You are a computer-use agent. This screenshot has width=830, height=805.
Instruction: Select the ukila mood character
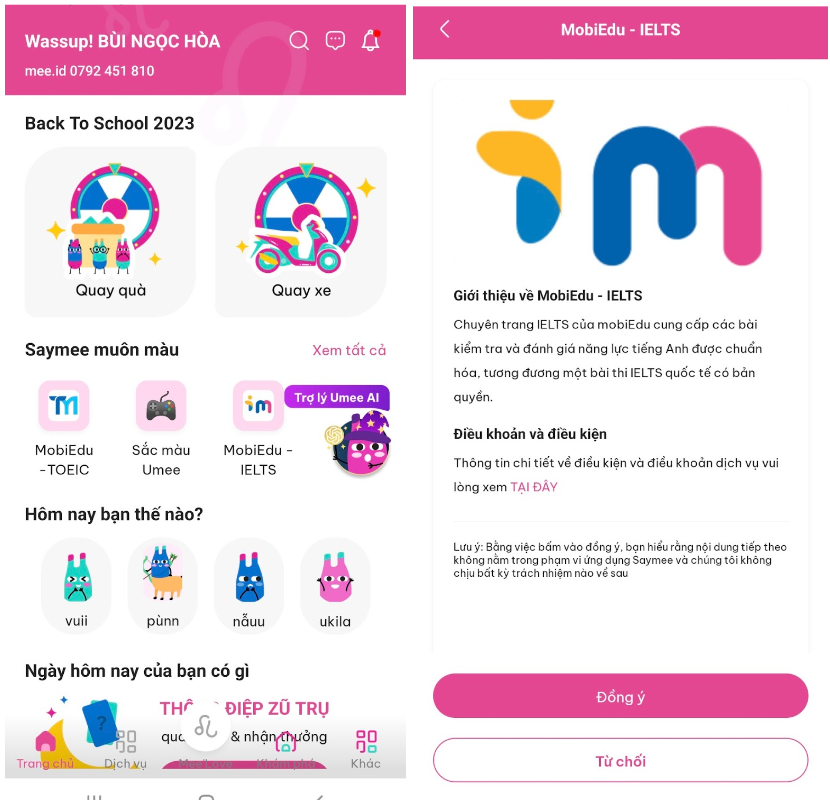click(335, 585)
